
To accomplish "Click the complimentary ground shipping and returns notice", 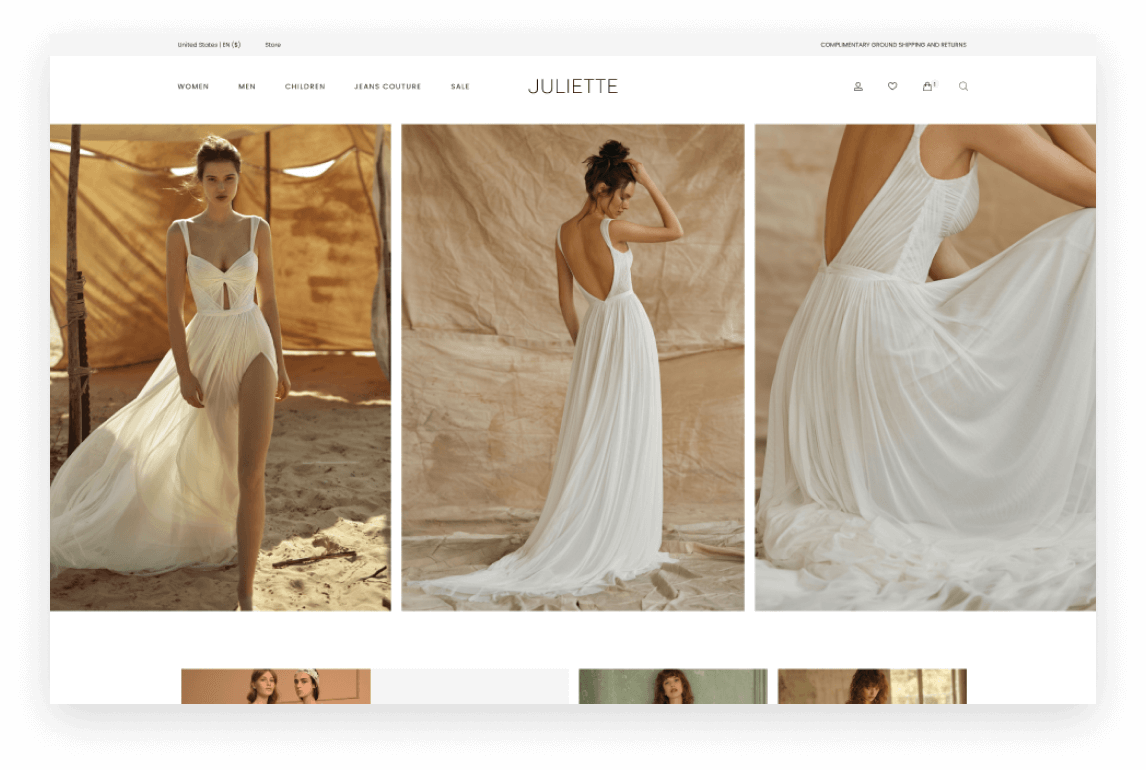I will coord(893,45).
